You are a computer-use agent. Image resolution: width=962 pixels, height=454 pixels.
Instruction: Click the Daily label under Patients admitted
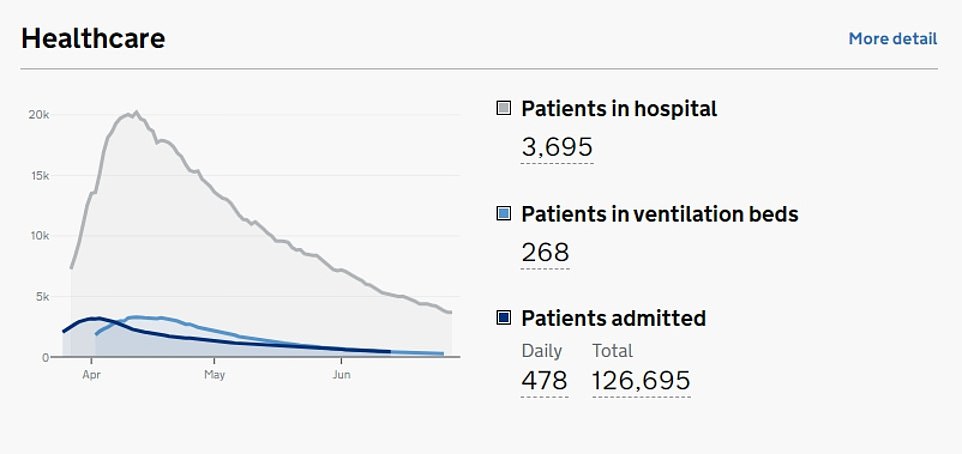pos(542,351)
